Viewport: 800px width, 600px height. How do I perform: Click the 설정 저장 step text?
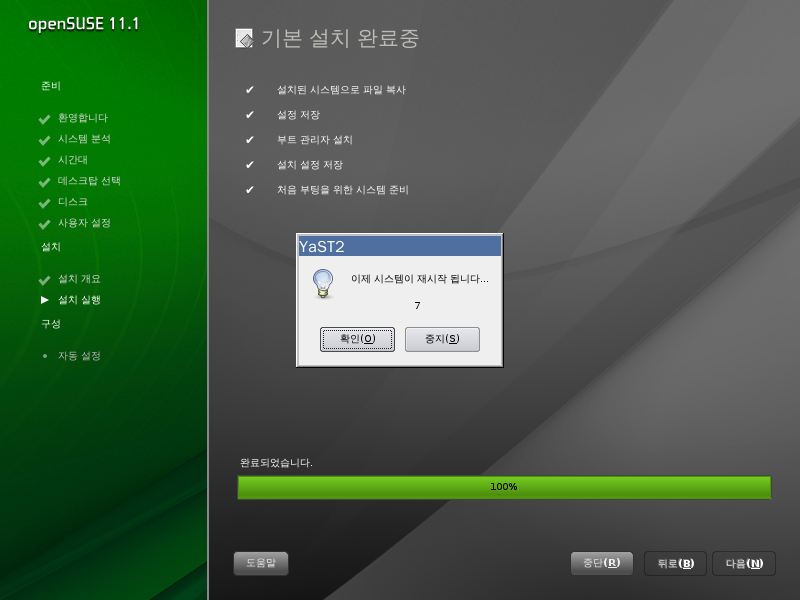(298, 115)
